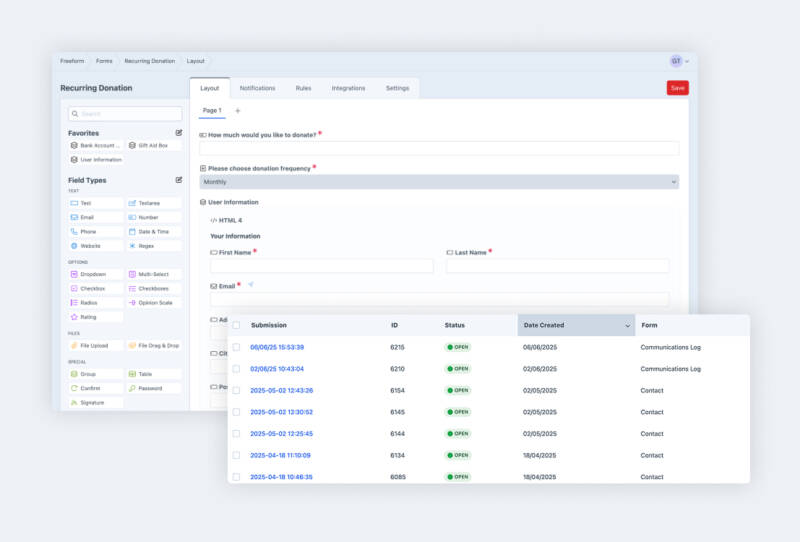
Task: Select the Signature field type
Action: 95,403
